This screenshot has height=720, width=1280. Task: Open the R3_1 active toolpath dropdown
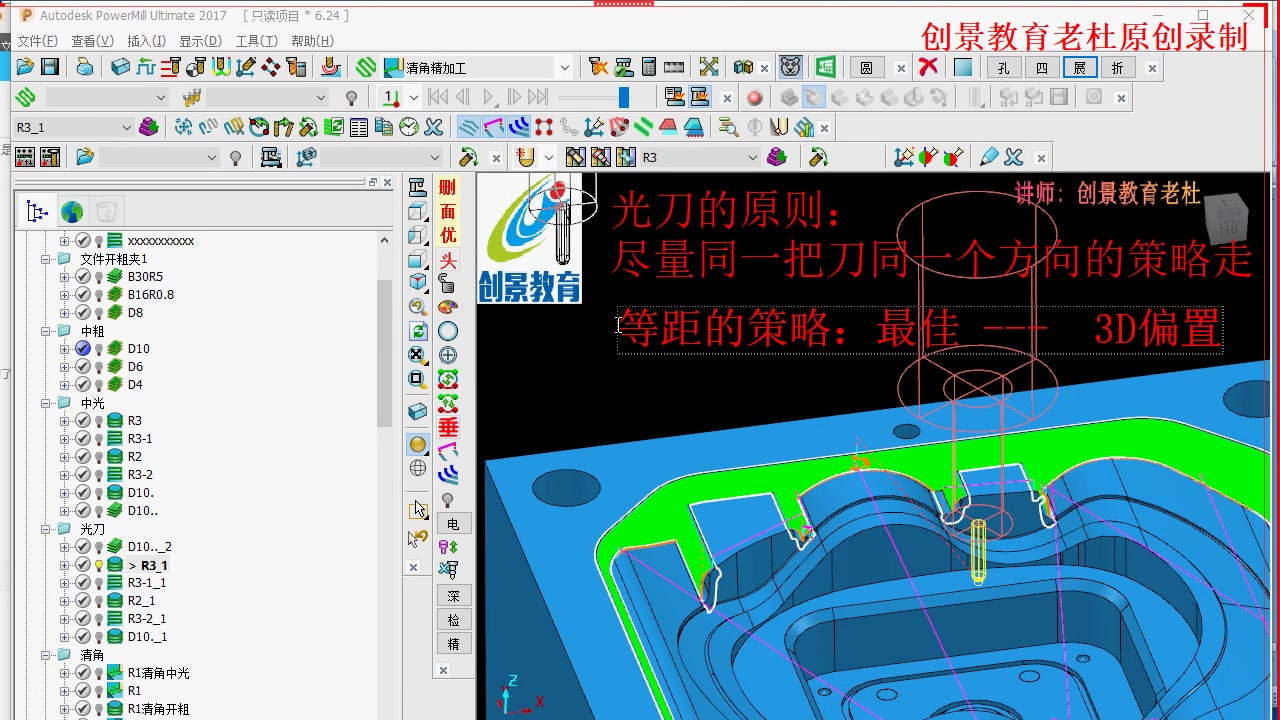click(x=127, y=127)
